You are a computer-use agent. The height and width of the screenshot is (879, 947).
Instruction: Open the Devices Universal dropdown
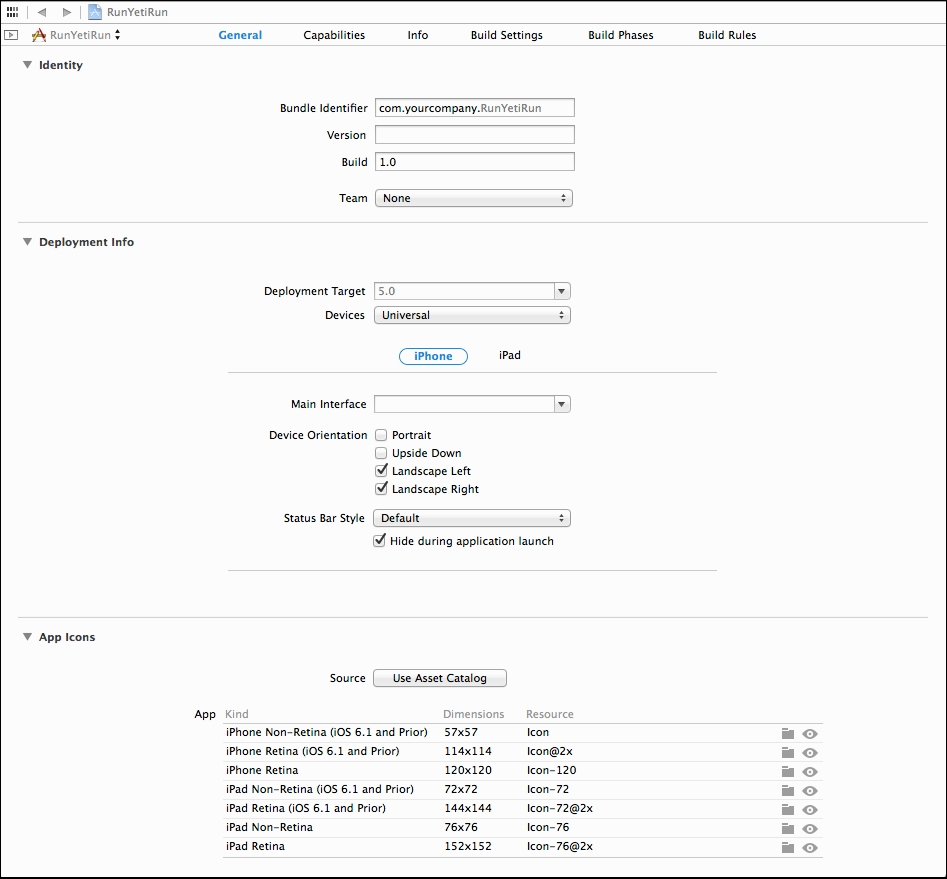(472, 315)
